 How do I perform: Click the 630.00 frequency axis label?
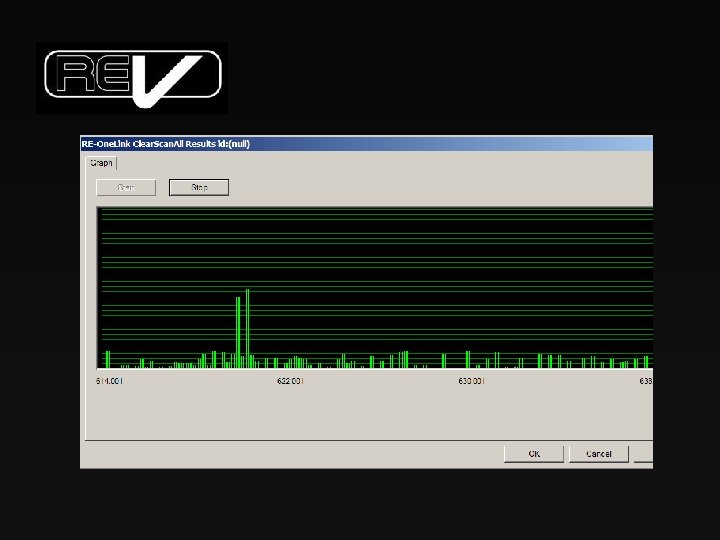(471, 381)
